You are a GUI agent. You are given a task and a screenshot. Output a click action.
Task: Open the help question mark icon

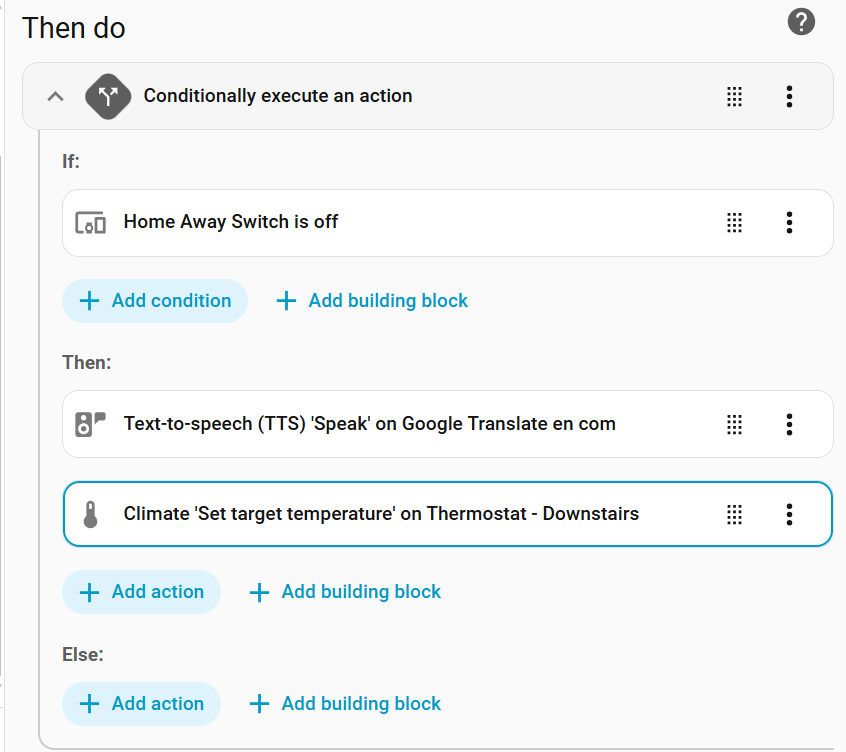801,21
